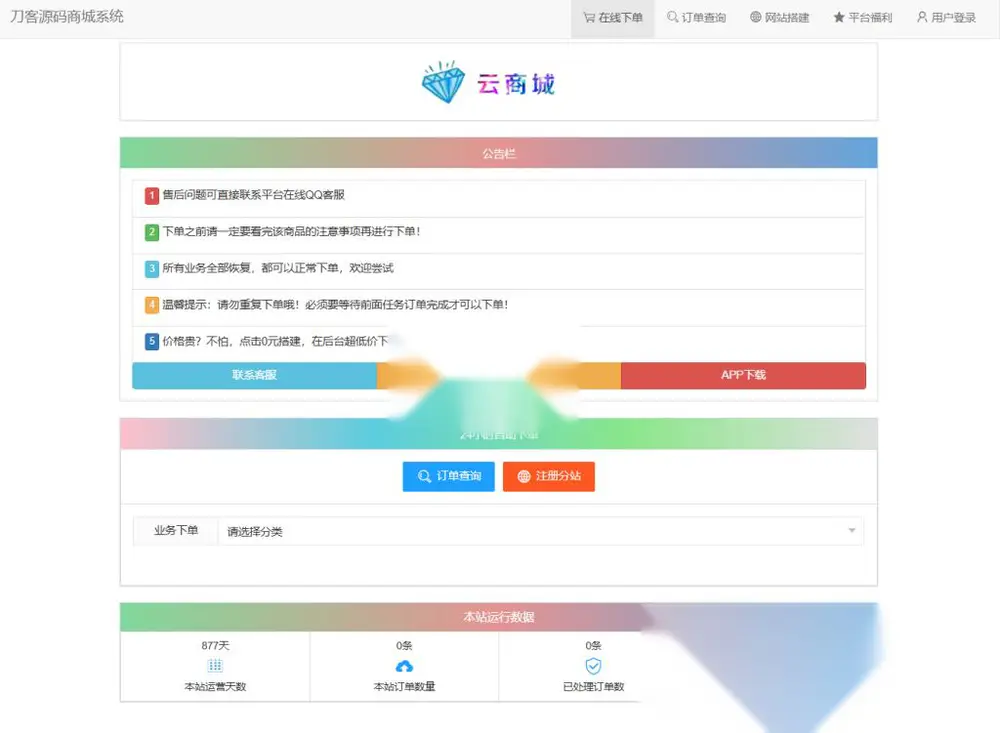Click announcement 售后问题可直接联系平台在线QQ客服
1000x733 pixels.
tap(253, 195)
